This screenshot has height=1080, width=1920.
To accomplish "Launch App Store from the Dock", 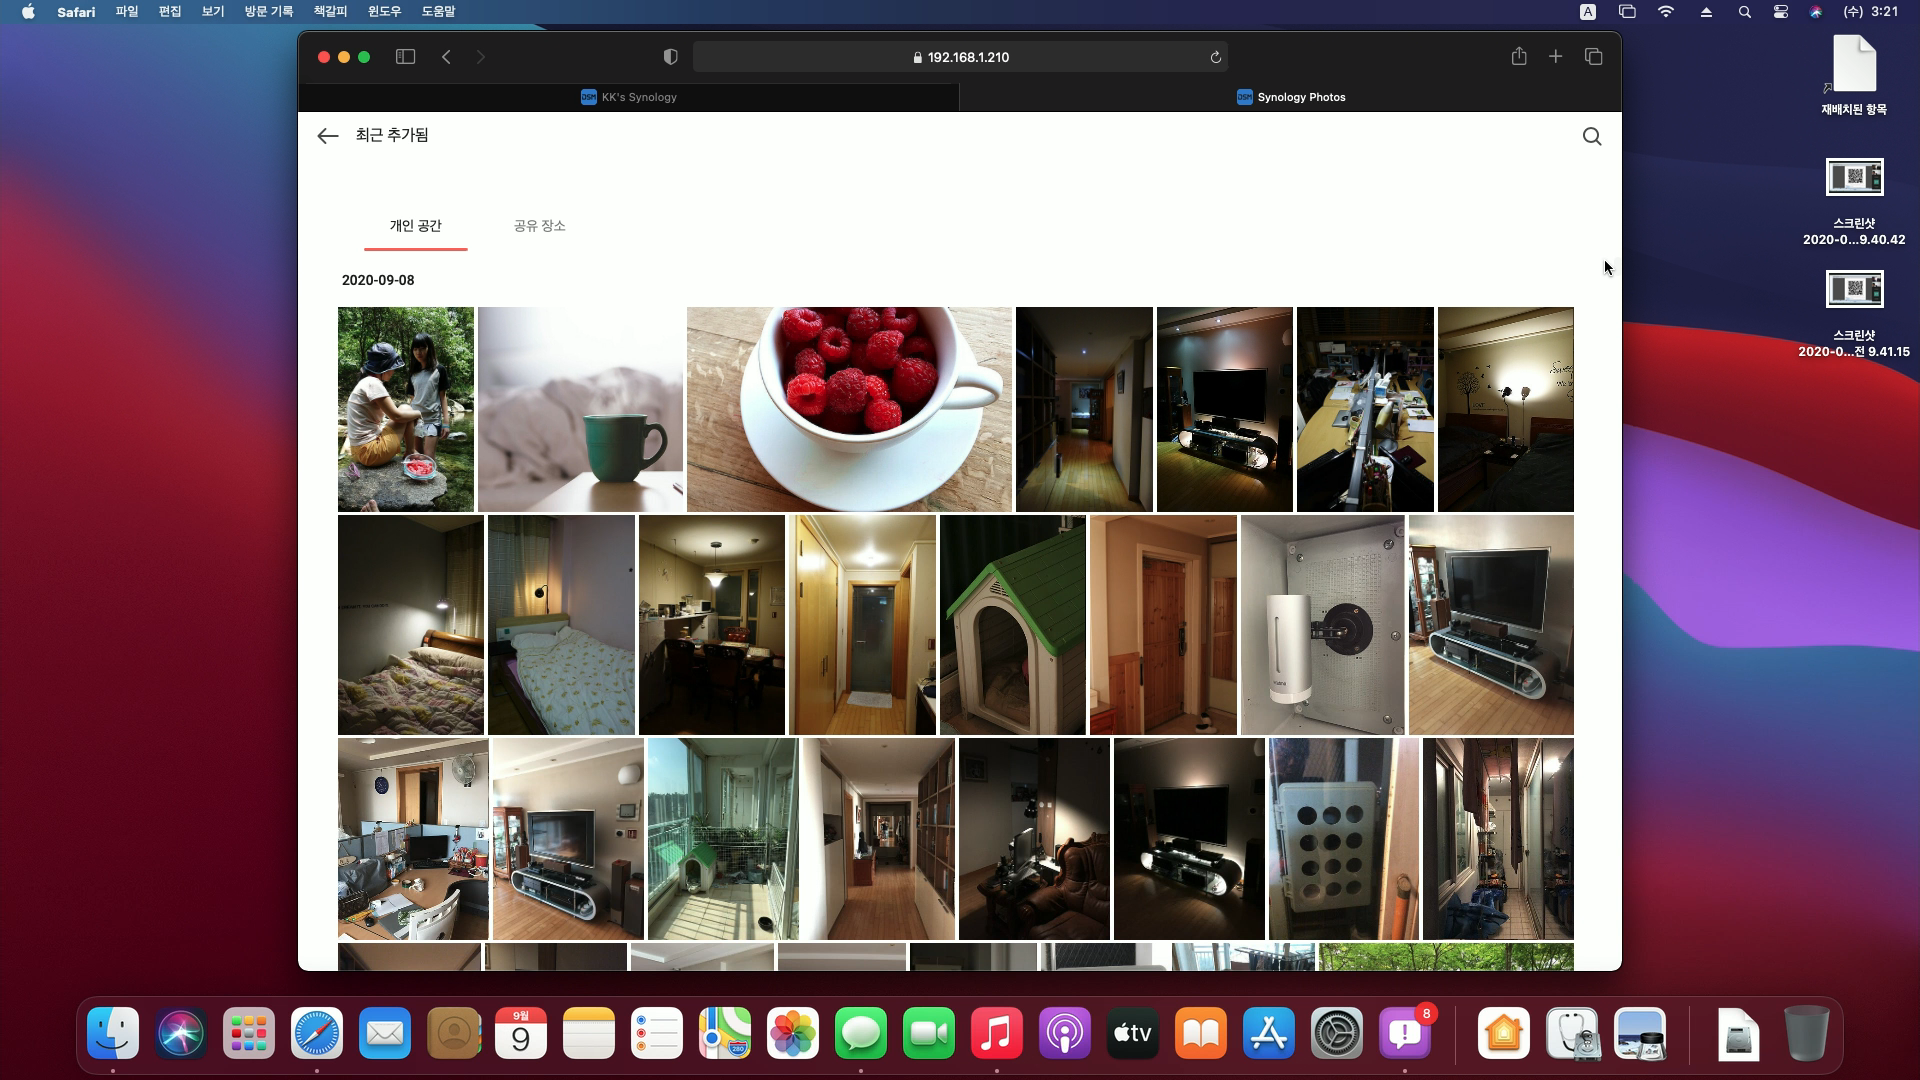I will [x=1268, y=1034].
